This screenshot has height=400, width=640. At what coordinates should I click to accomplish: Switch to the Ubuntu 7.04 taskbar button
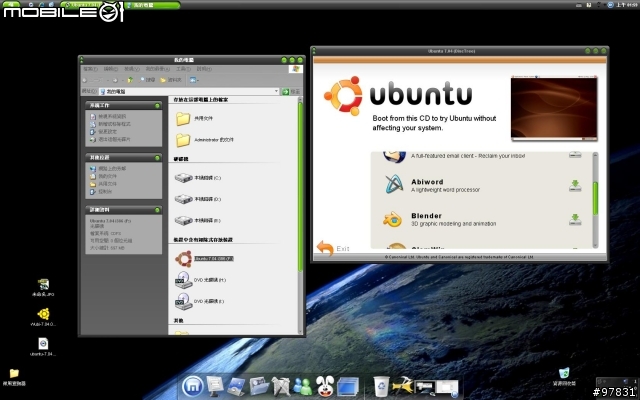[89, 5]
